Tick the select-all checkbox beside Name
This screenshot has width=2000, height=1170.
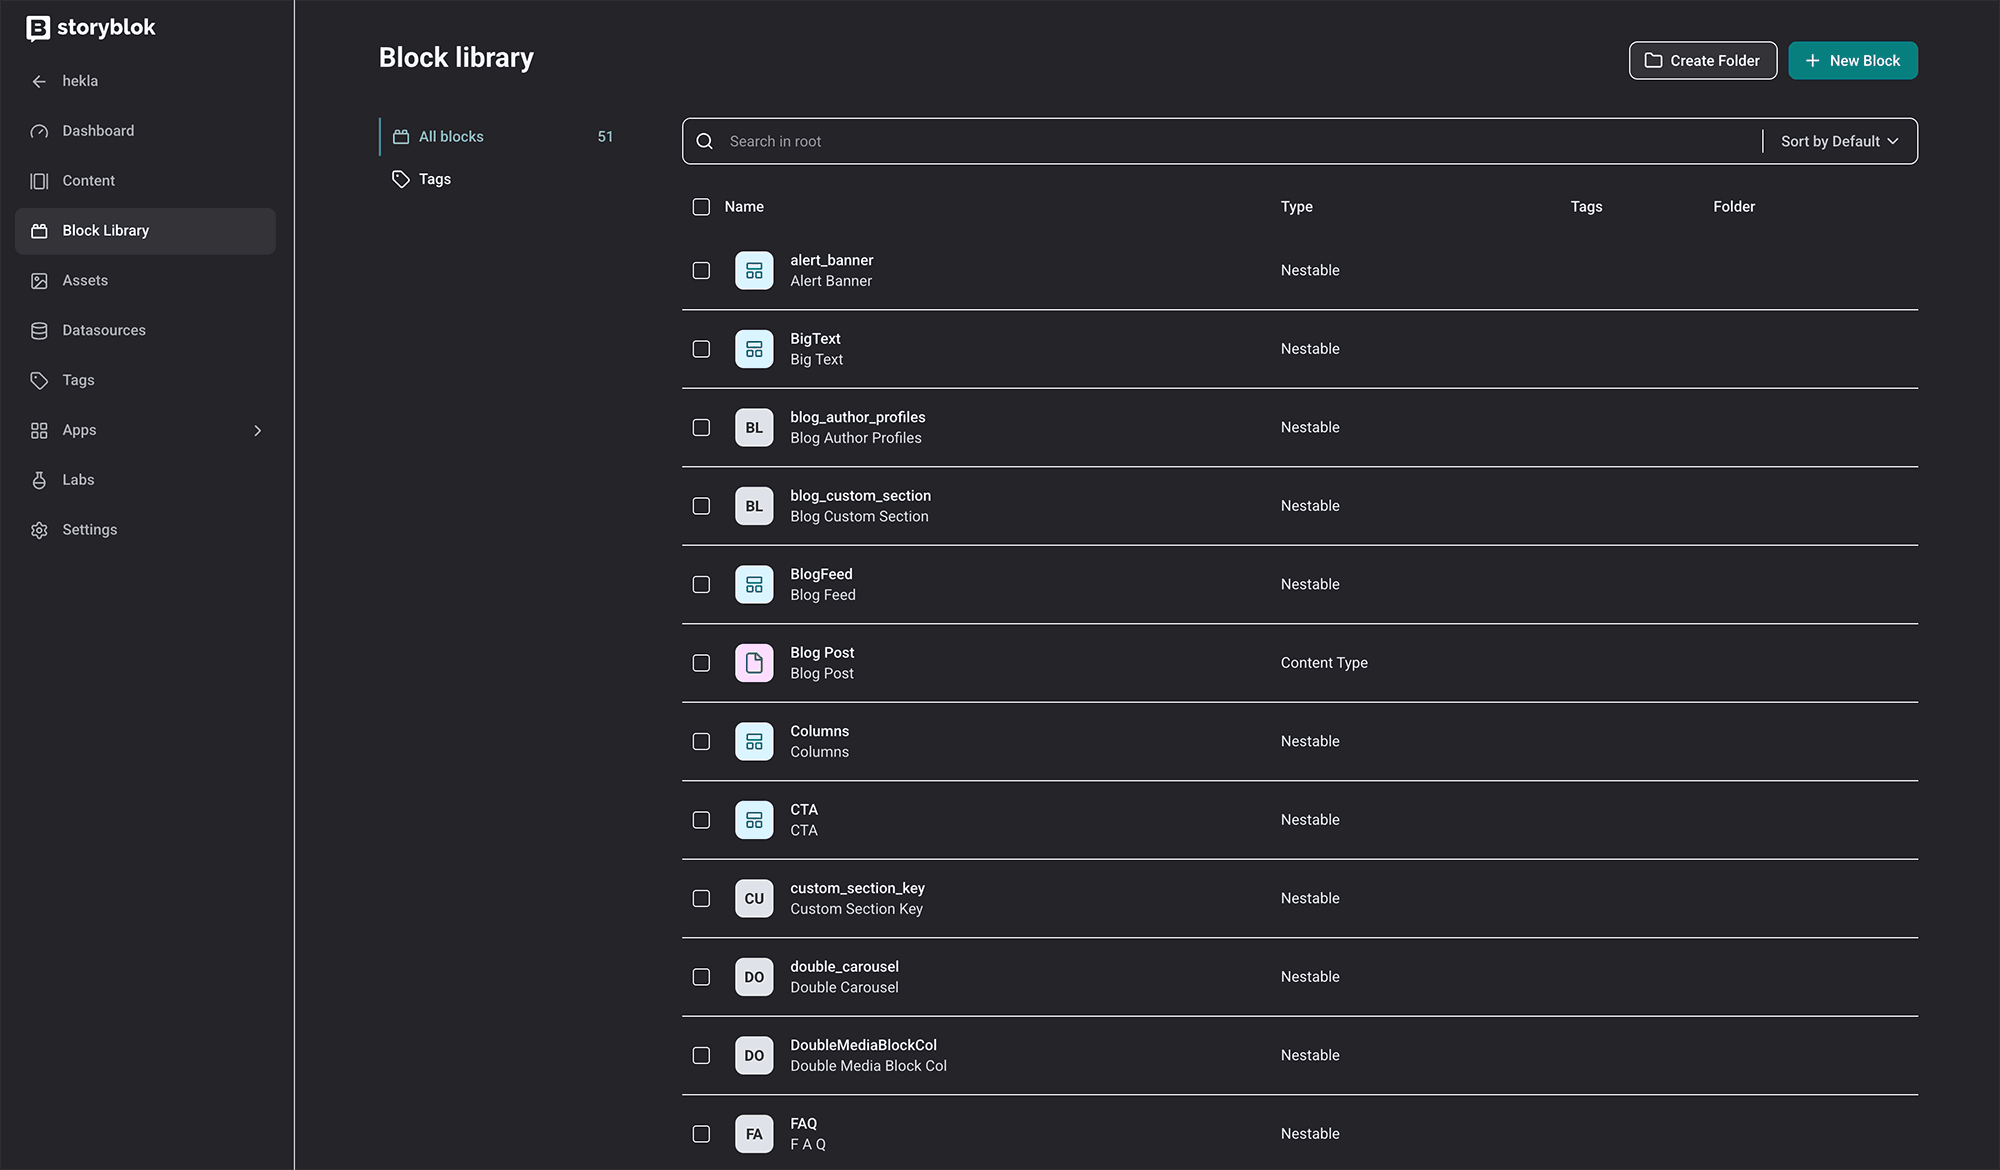click(x=701, y=207)
